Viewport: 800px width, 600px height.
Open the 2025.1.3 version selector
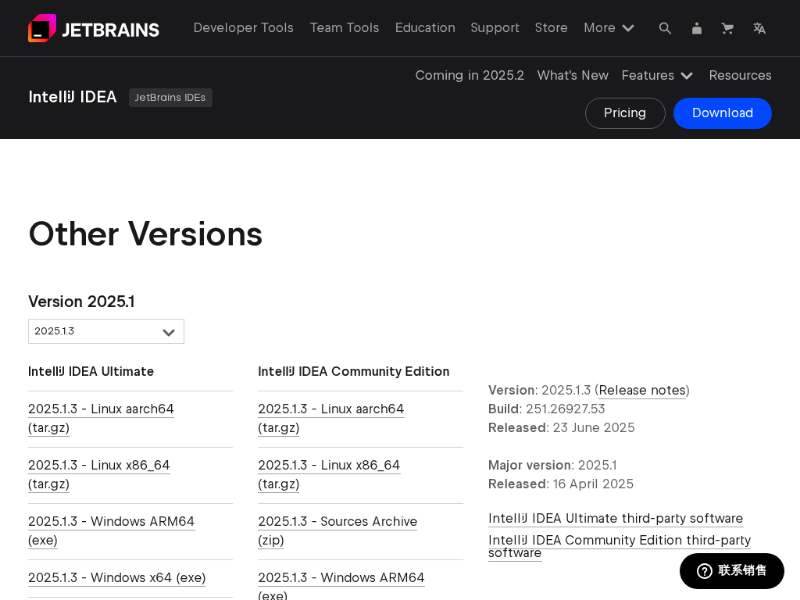[x=106, y=331]
